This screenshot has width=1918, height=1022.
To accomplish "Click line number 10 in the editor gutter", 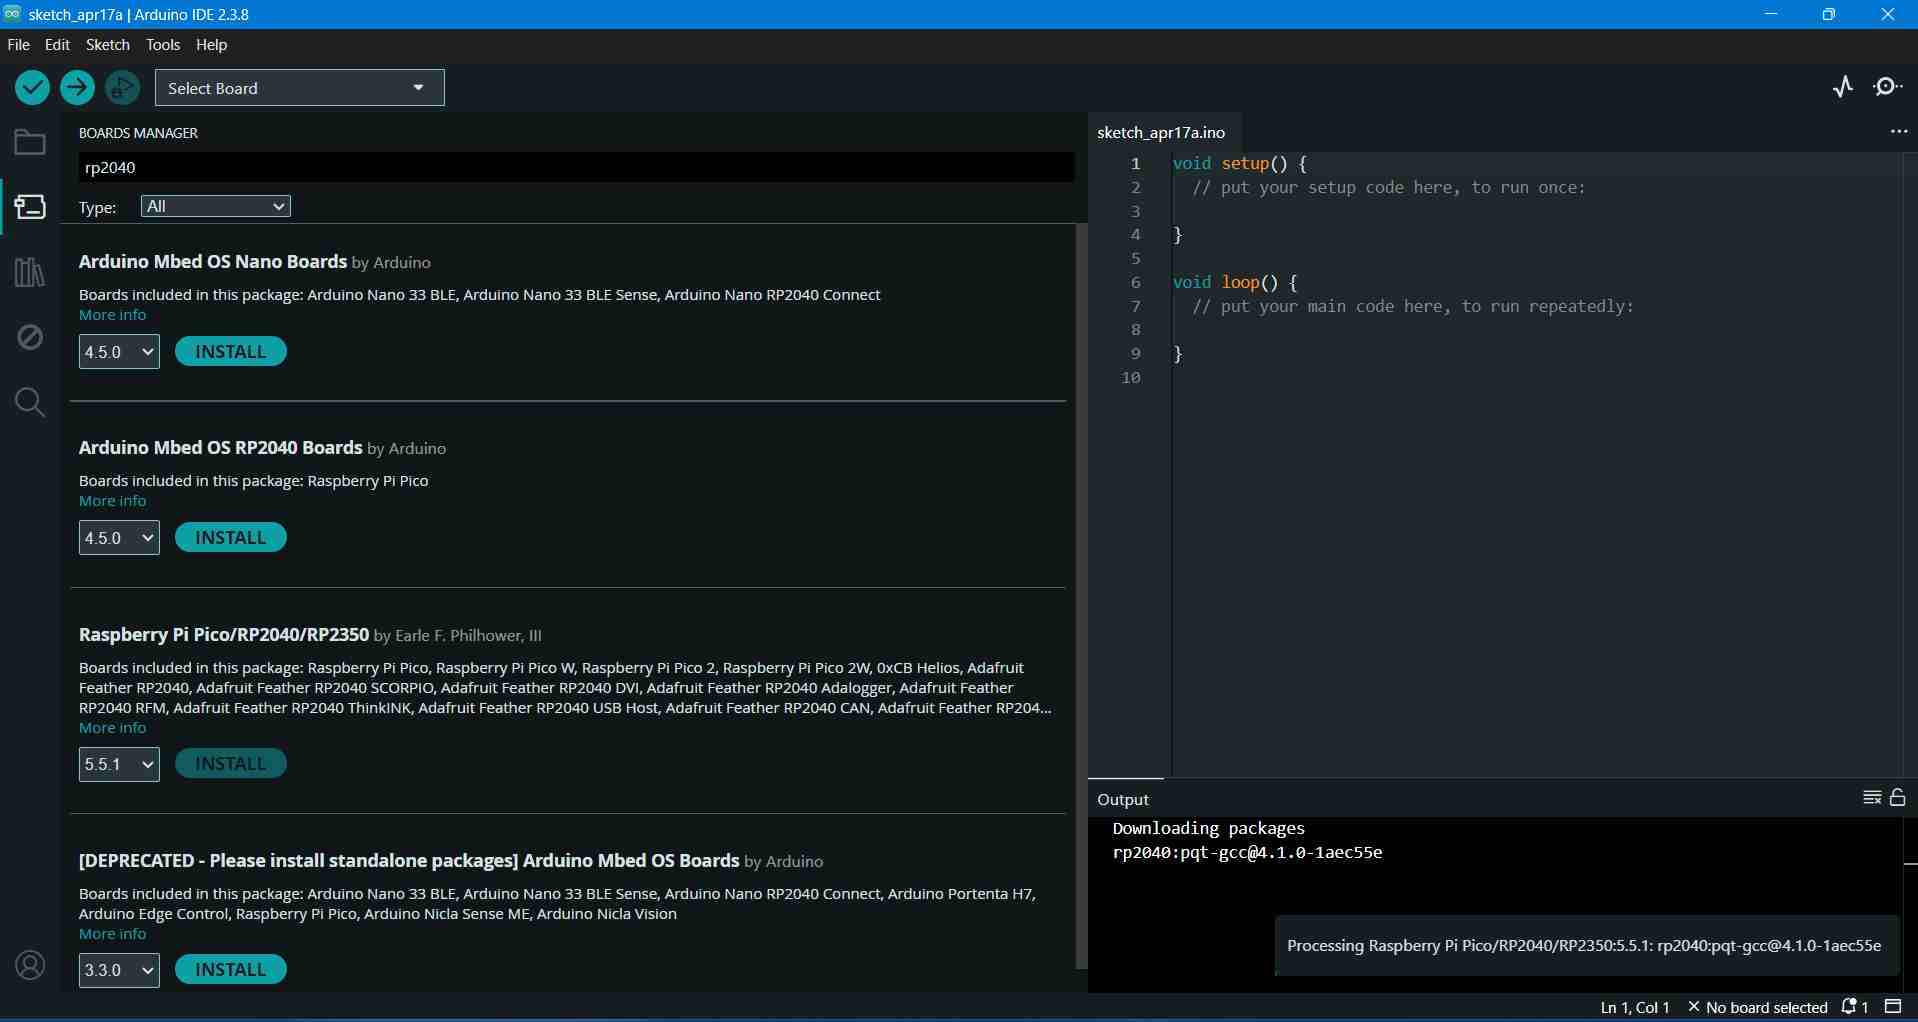I will click(1131, 378).
